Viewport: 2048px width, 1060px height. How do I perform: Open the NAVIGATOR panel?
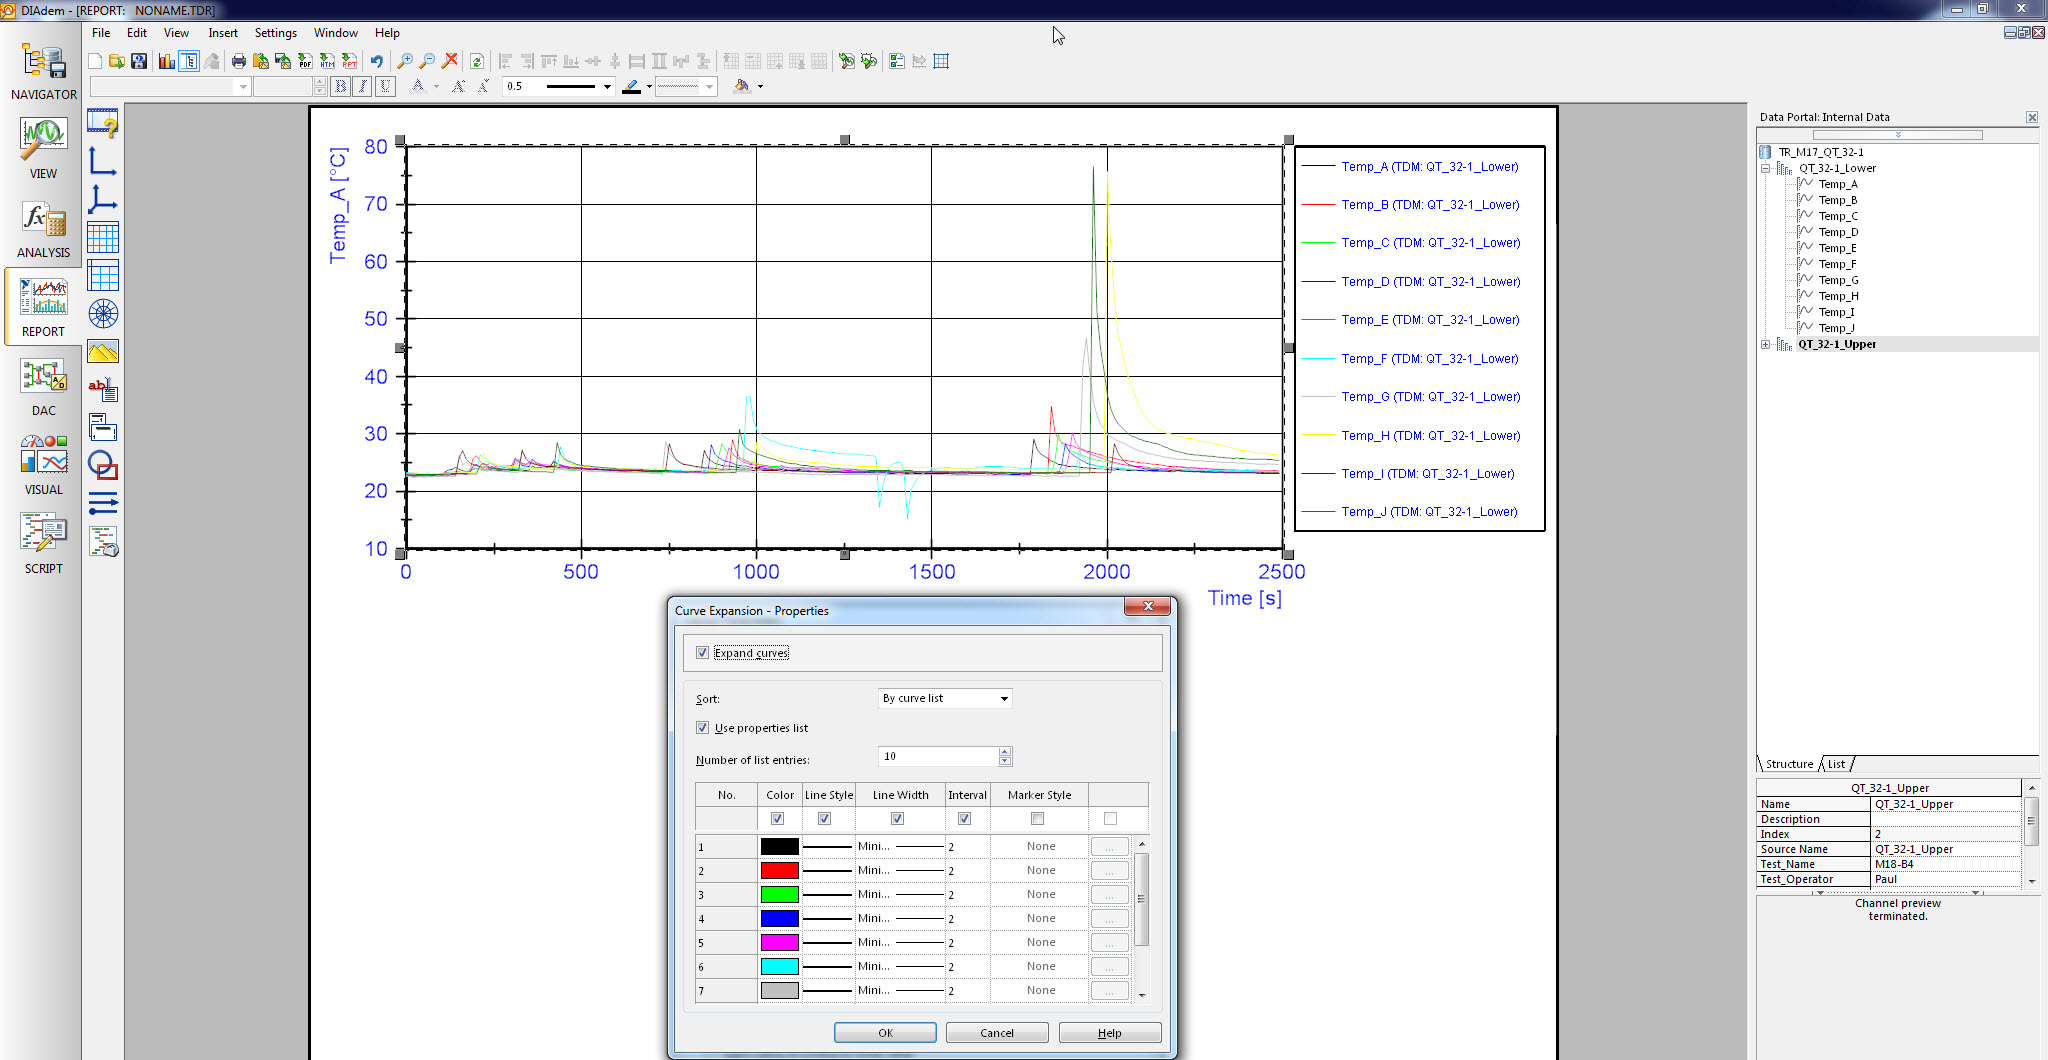click(x=43, y=72)
